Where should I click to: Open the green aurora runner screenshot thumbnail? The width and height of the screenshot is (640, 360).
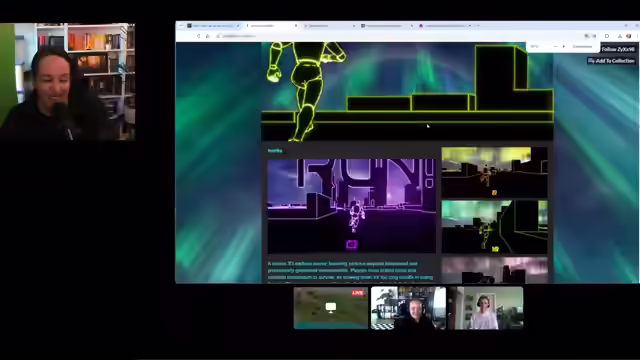(494, 227)
